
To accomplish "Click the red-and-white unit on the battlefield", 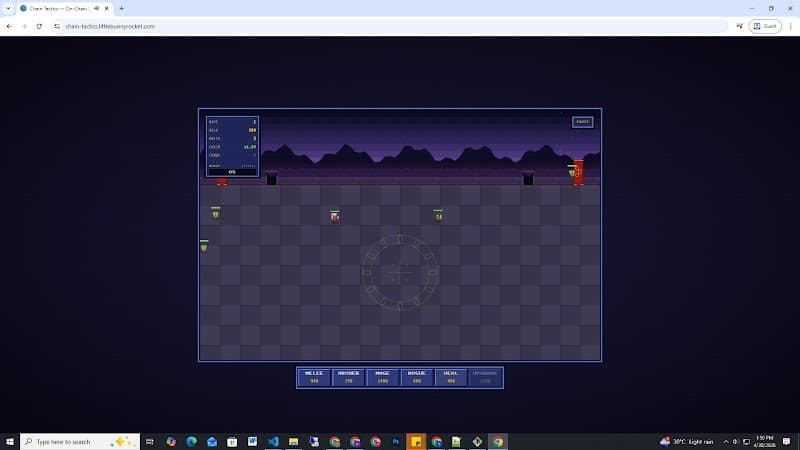I will click(335, 217).
